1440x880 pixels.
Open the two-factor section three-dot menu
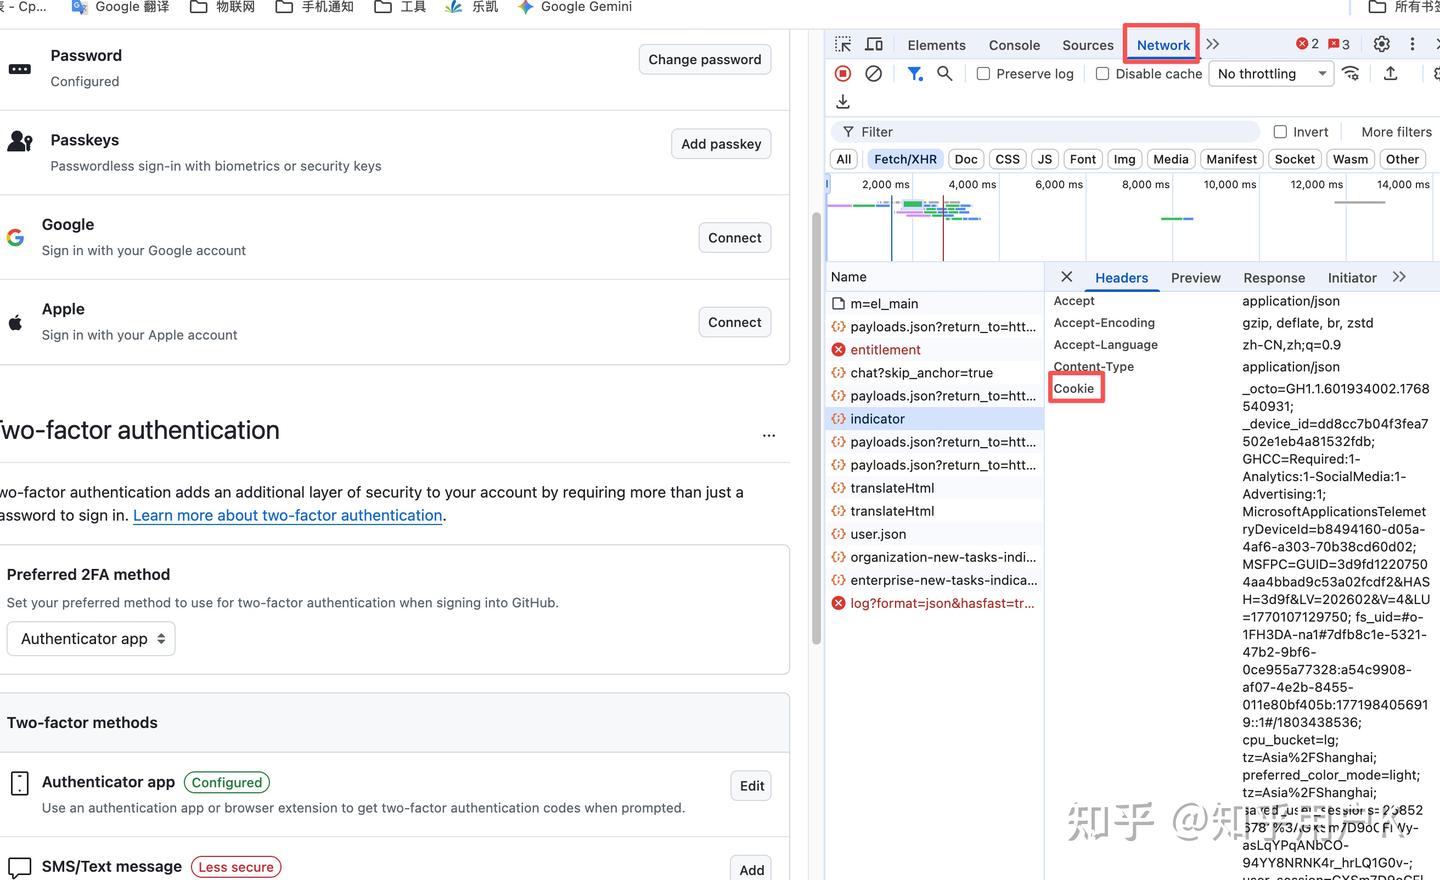point(769,435)
